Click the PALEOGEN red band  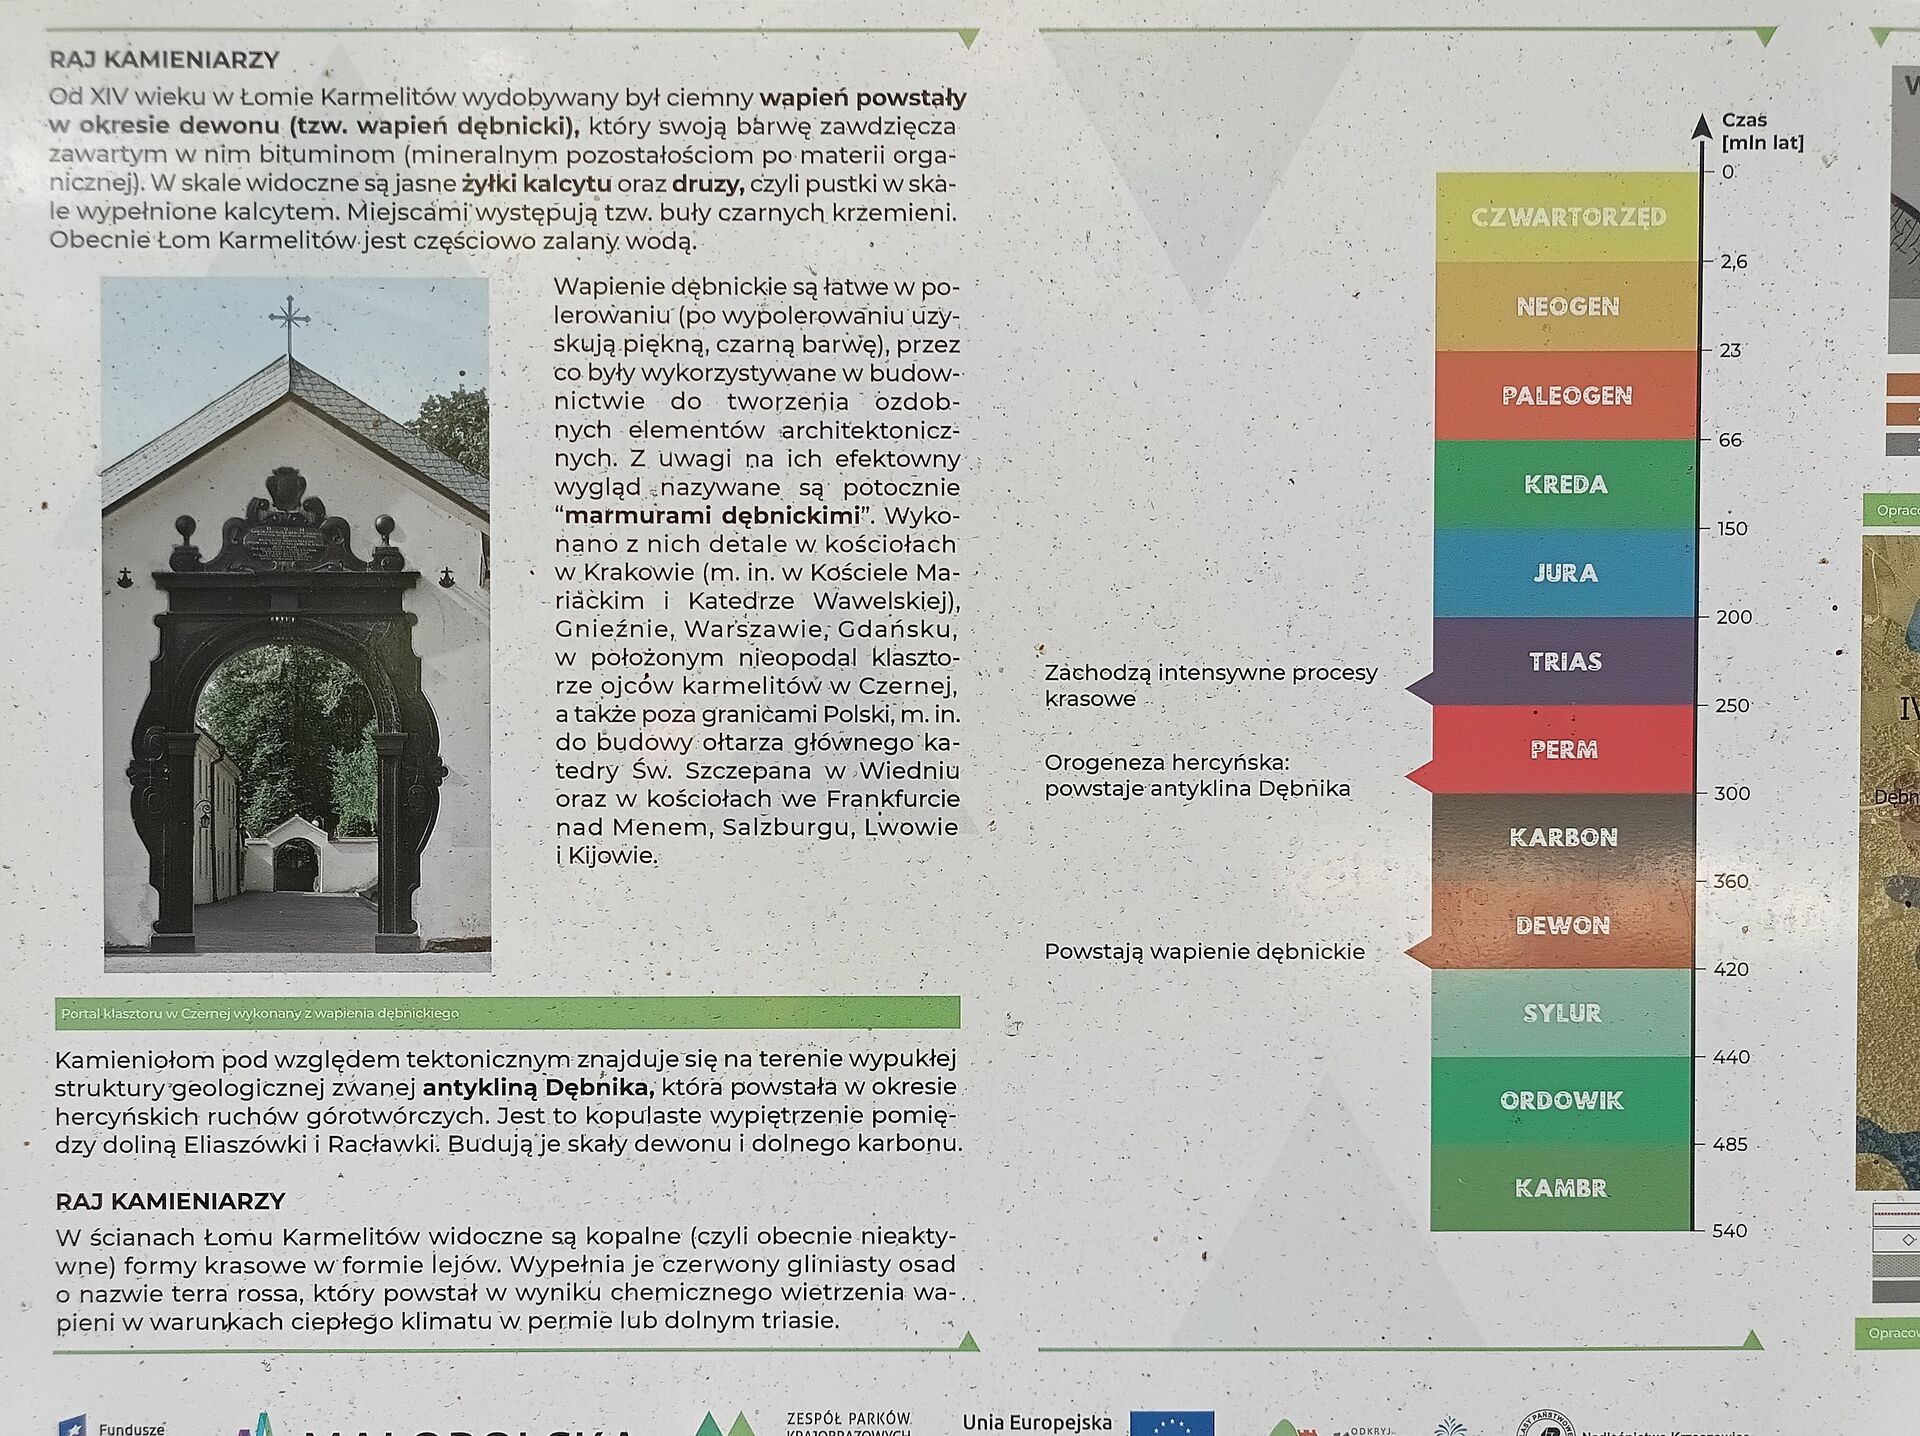[x=1566, y=395]
